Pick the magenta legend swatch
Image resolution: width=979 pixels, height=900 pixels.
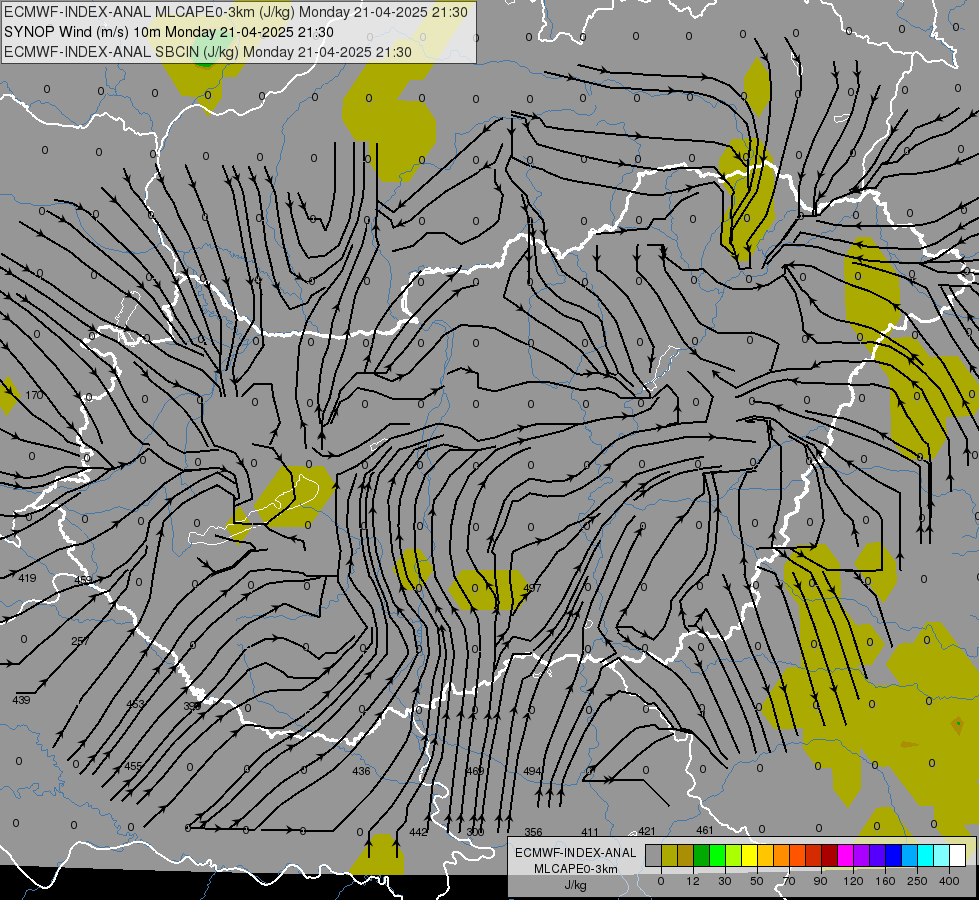pyautogui.click(x=845, y=855)
